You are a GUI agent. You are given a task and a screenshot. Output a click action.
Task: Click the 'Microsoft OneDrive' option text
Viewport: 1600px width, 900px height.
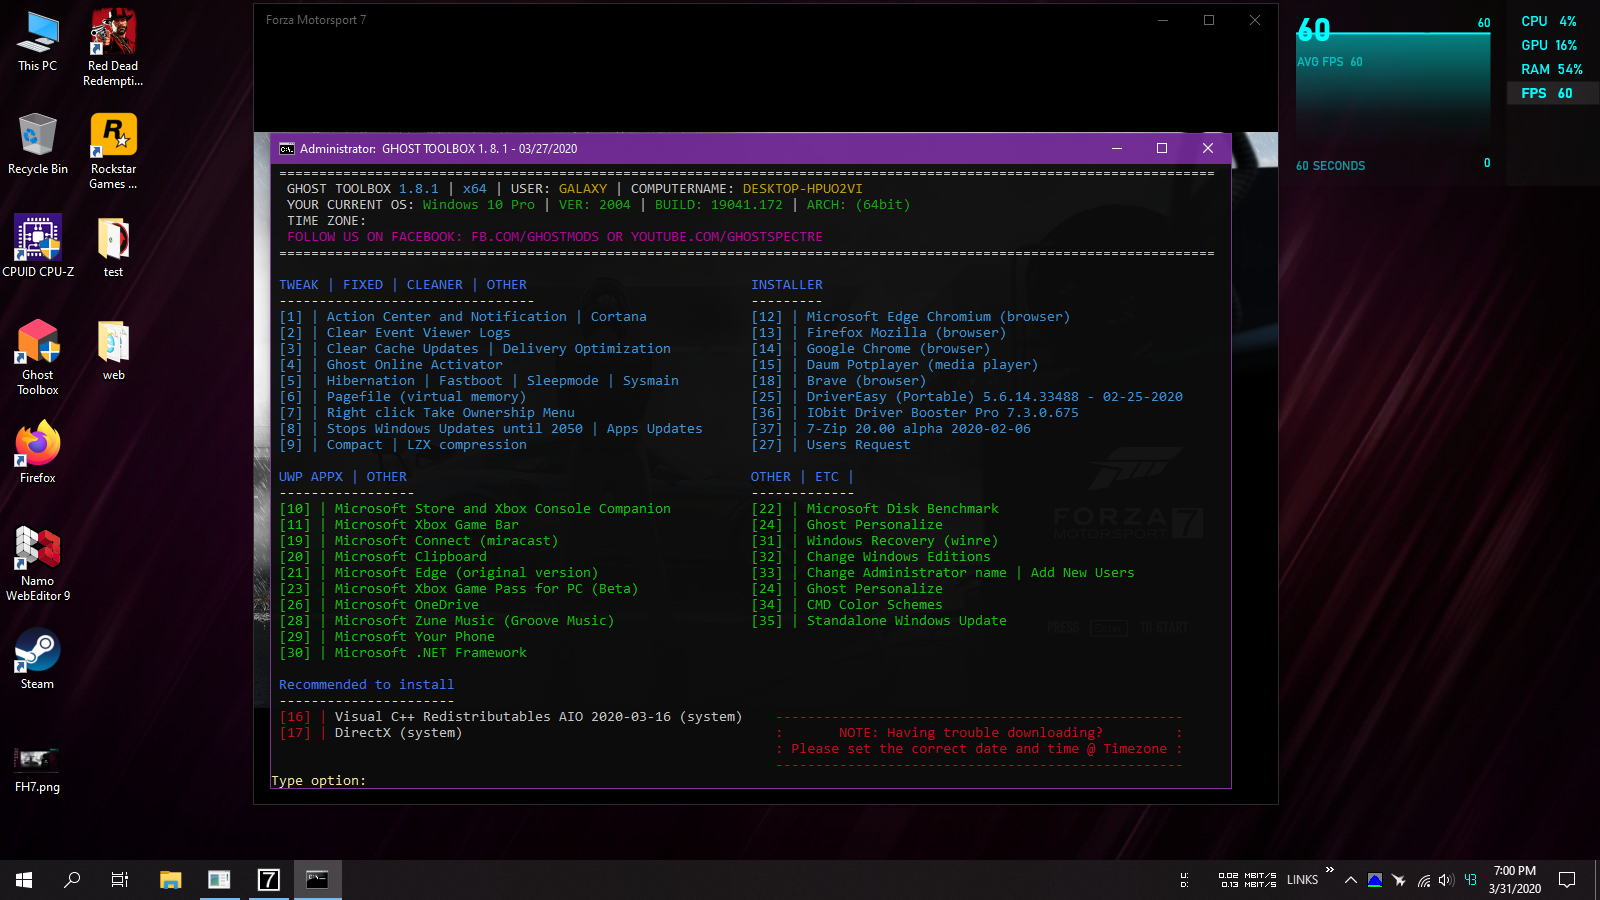pos(406,605)
